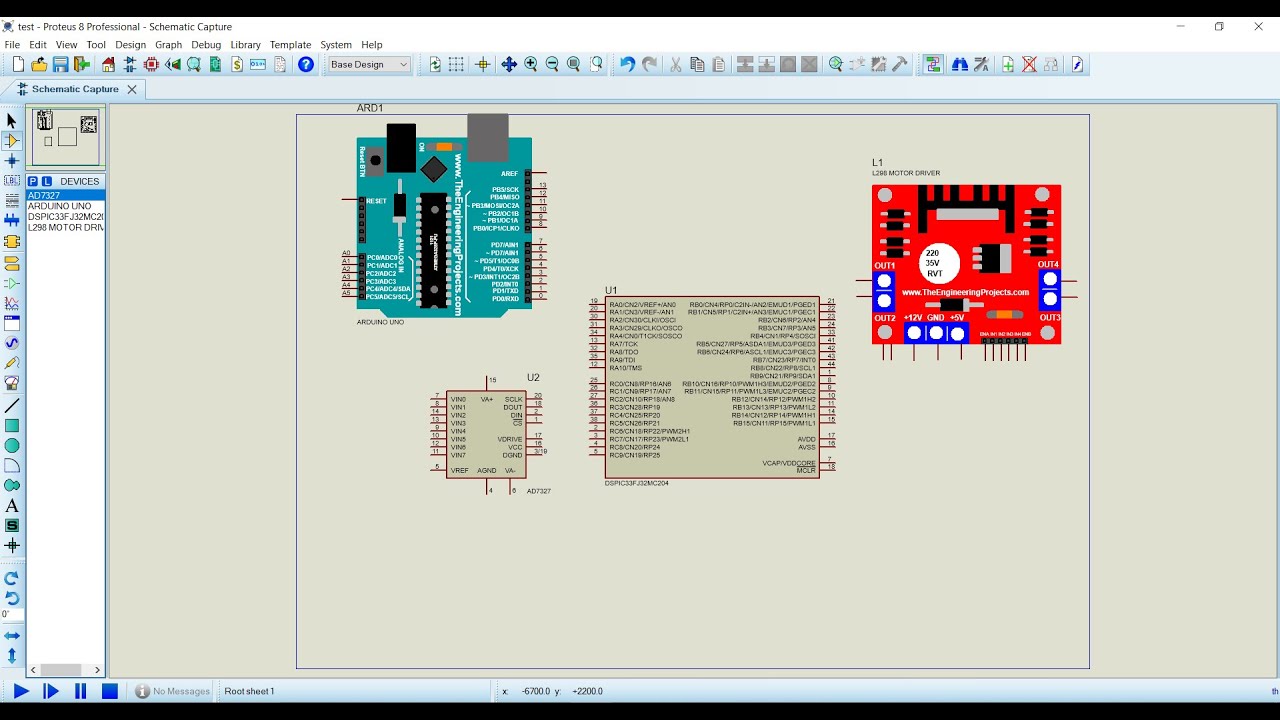Open the Template menu
Viewport: 1280px width, 720px height.
290,45
